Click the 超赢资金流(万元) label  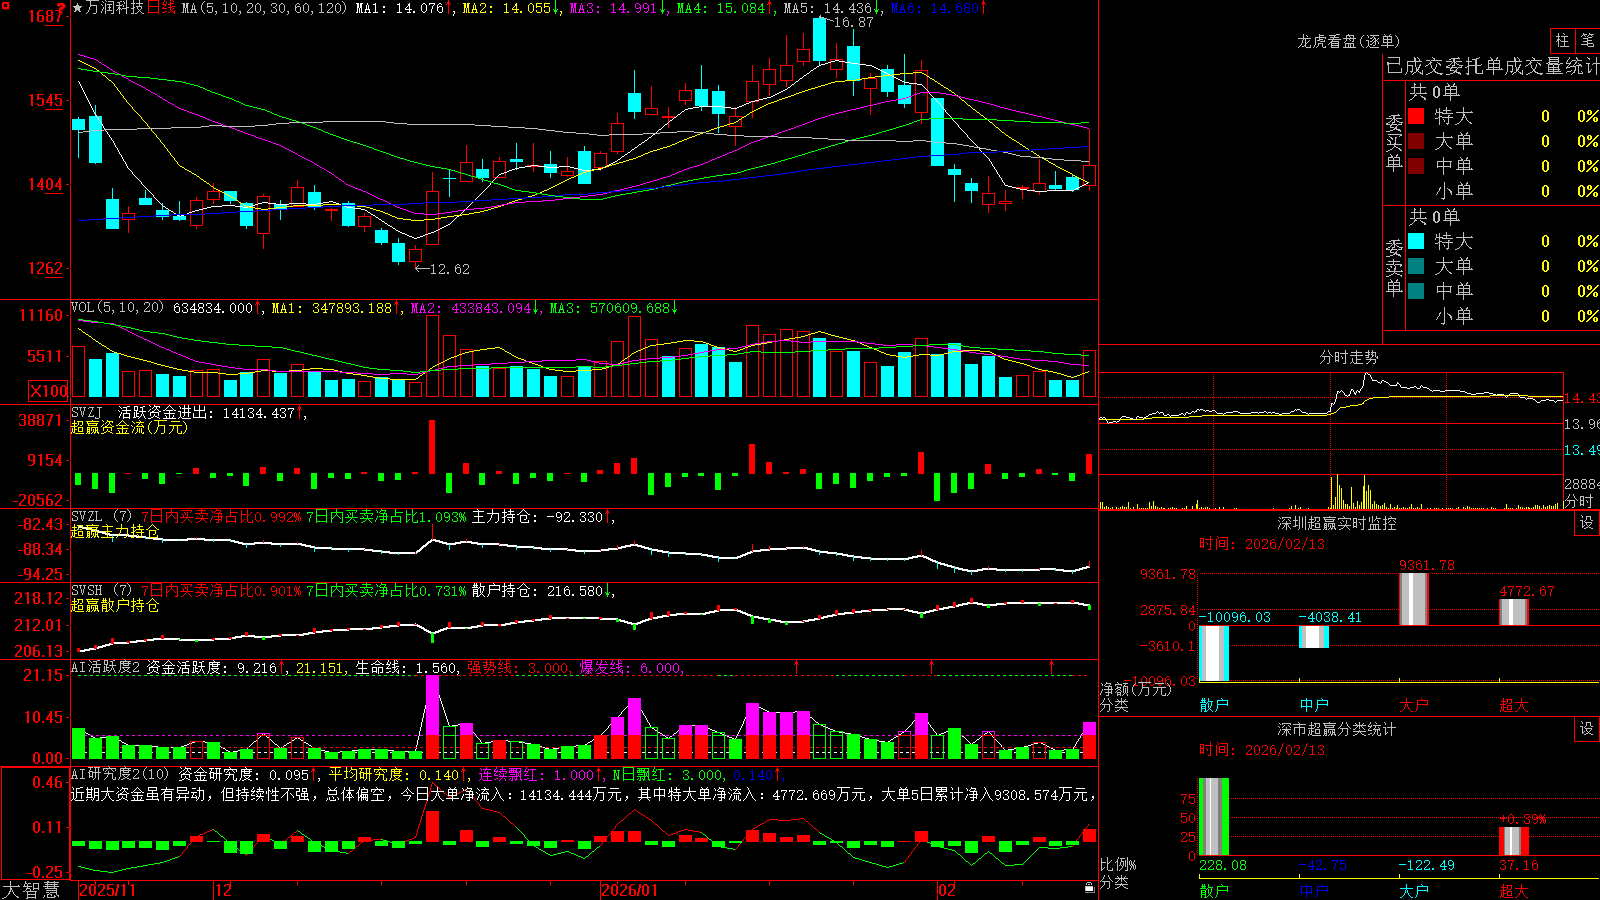point(129,427)
